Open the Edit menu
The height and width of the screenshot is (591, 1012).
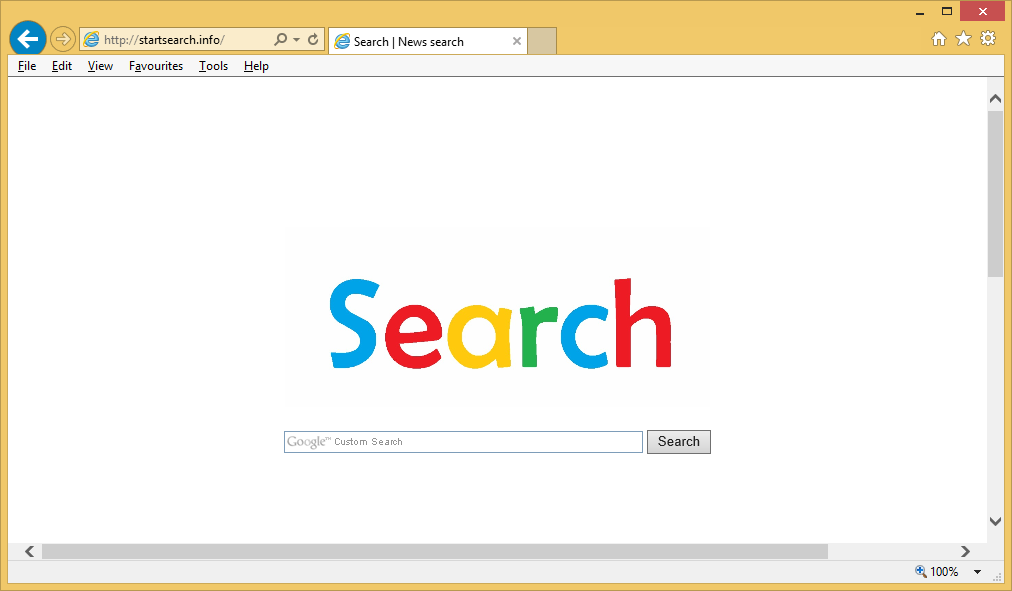(62, 66)
